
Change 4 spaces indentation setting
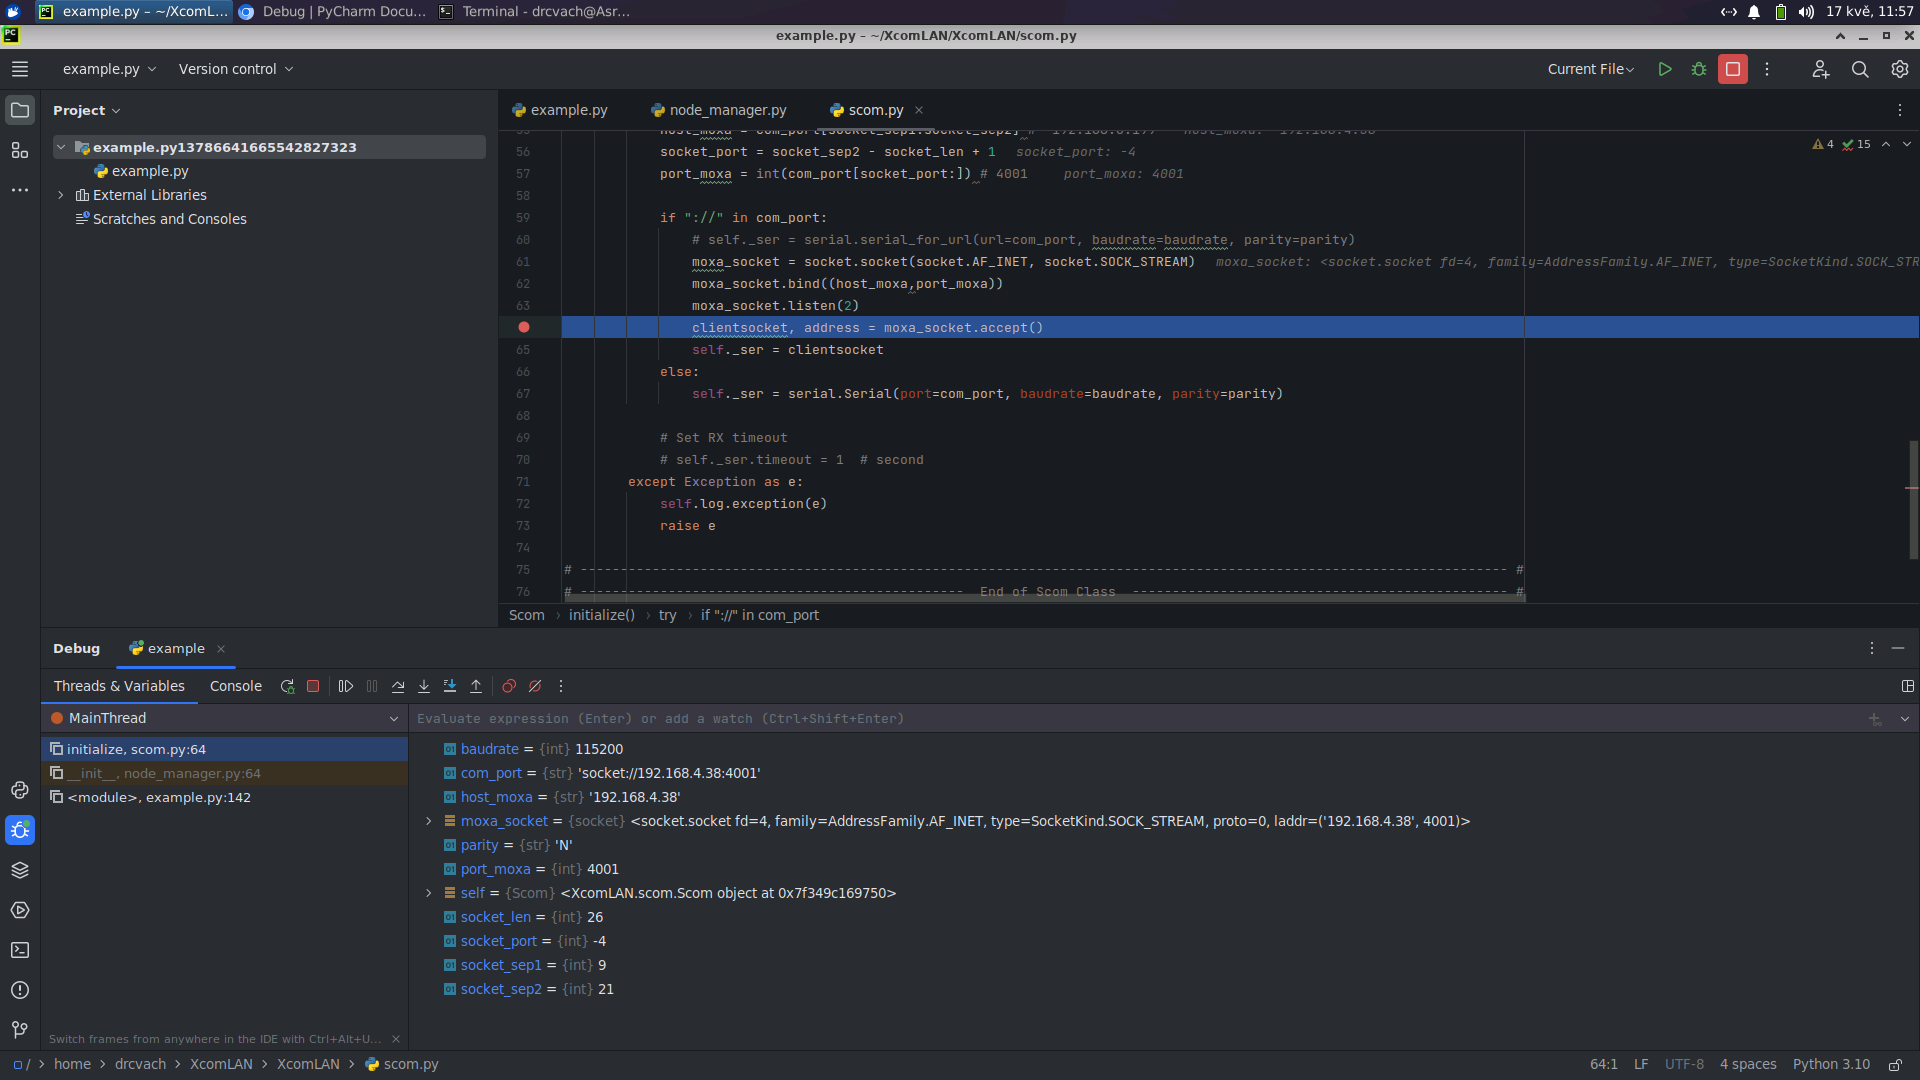(x=1748, y=1064)
